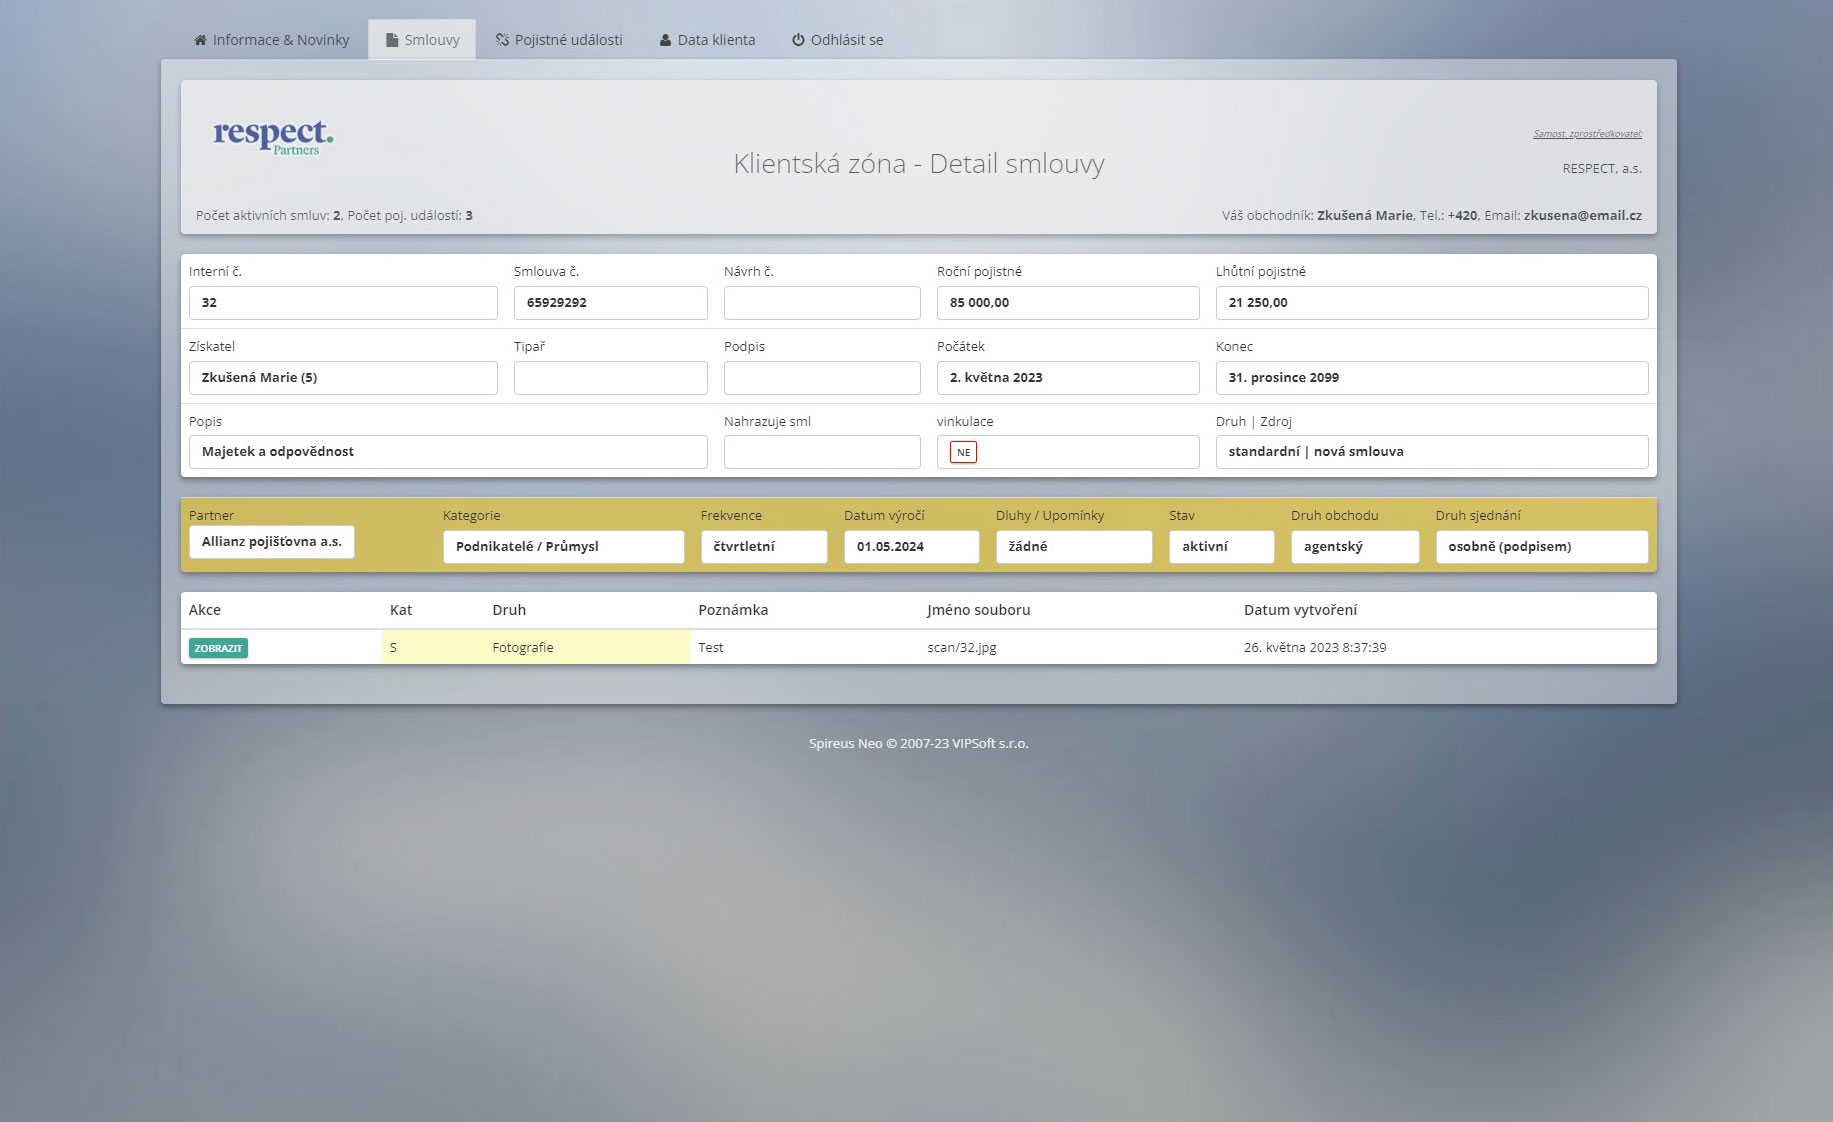The image size is (1833, 1122).
Task: Click the Allianz pojišťovna a.s. partner field
Action: coord(271,542)
